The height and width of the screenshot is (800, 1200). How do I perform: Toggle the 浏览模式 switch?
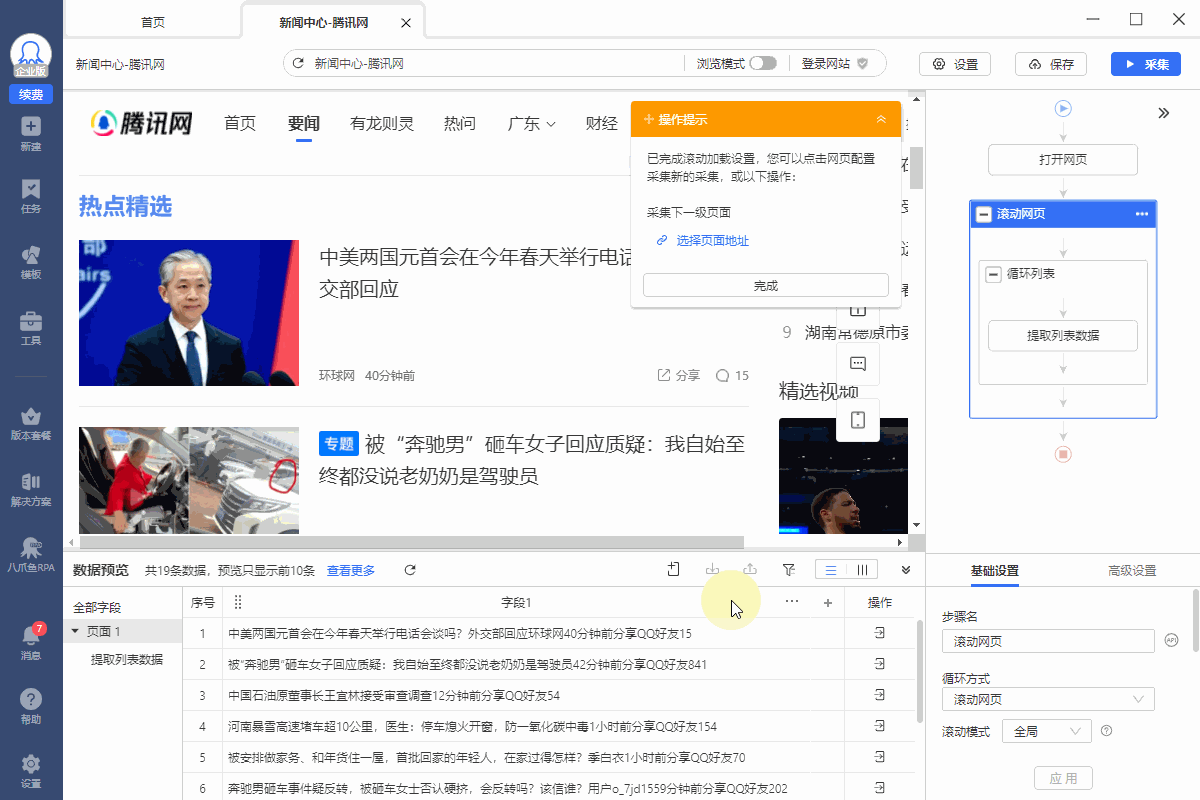tap(763, 64)
